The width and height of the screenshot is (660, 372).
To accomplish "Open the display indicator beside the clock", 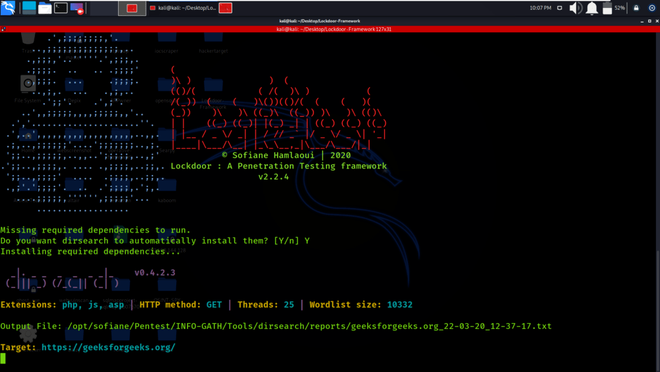I will [559, 8].
